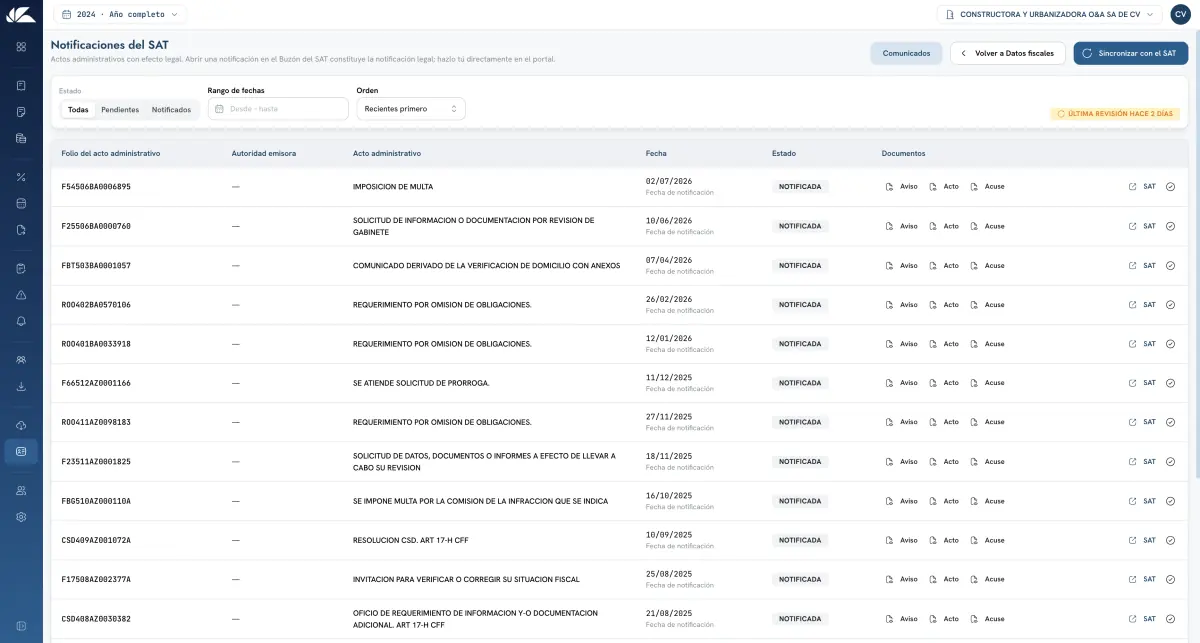Toggle check circle for F25506BA0000760 row
This screenshot has height=643, width=1200.
(x=1170, y=226)
